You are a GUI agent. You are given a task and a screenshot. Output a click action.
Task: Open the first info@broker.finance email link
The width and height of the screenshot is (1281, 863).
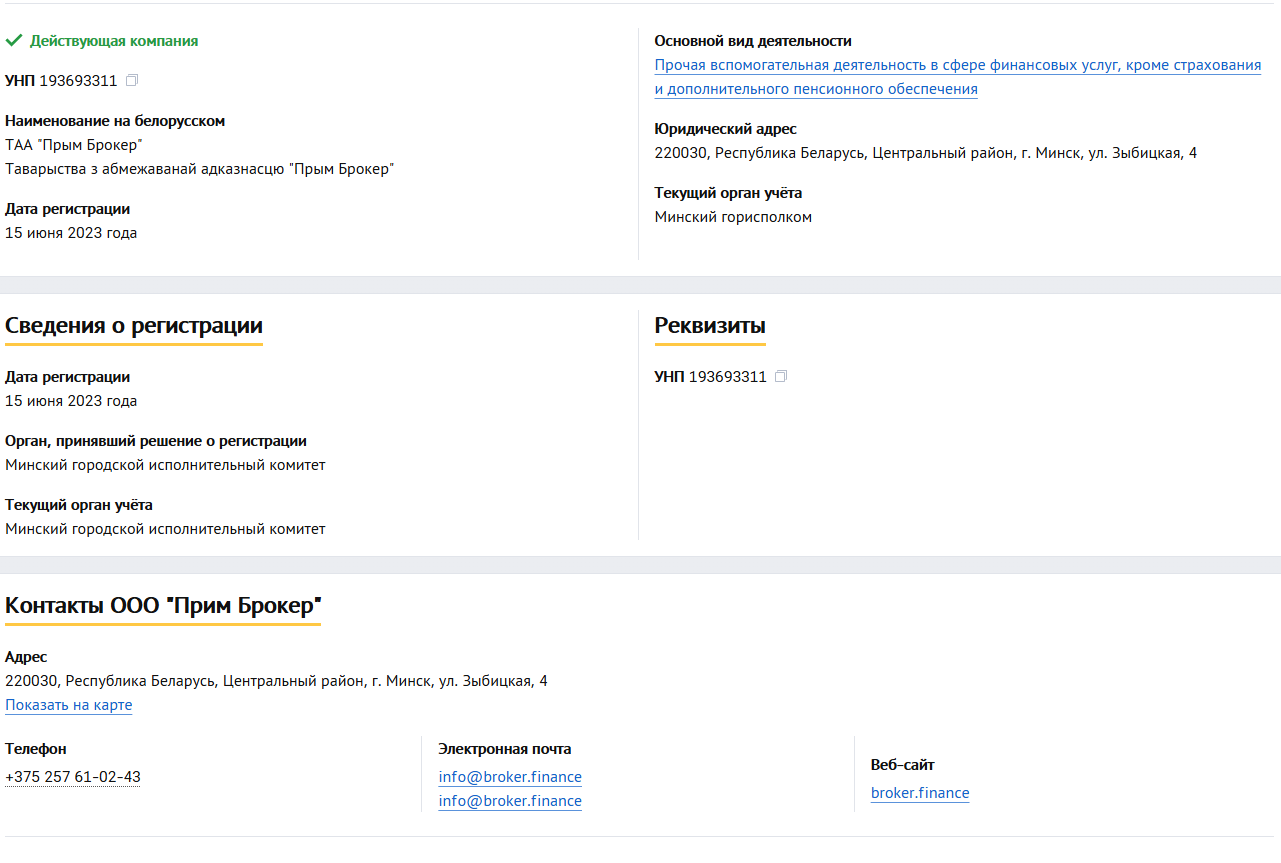tap(509, 777)
